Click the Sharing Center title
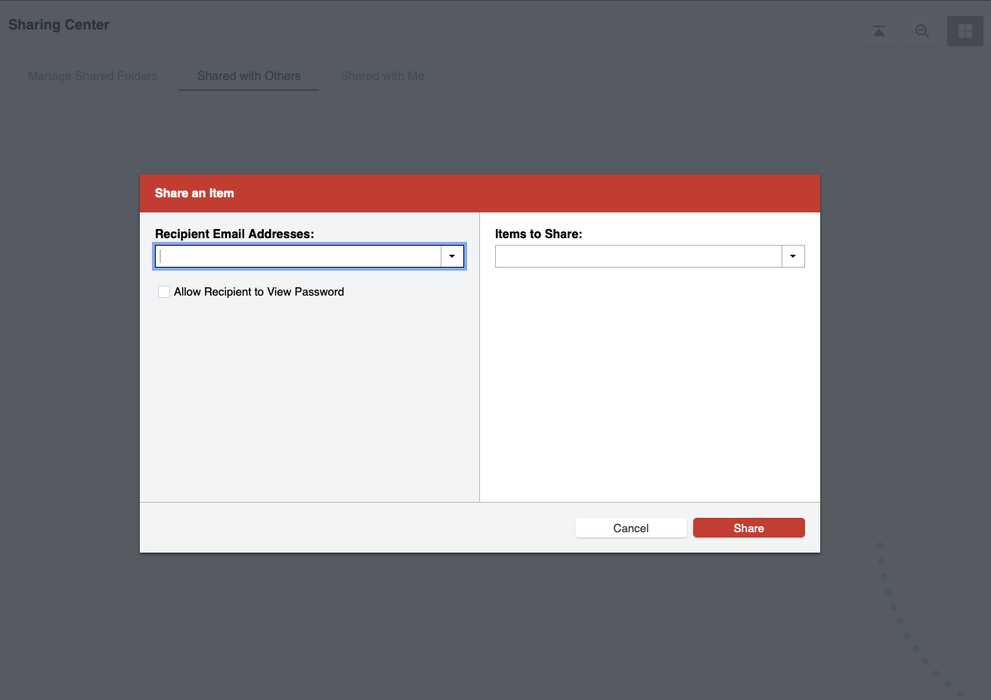The width and height of the screenshot is (991, 700). (x=58, y=24)
